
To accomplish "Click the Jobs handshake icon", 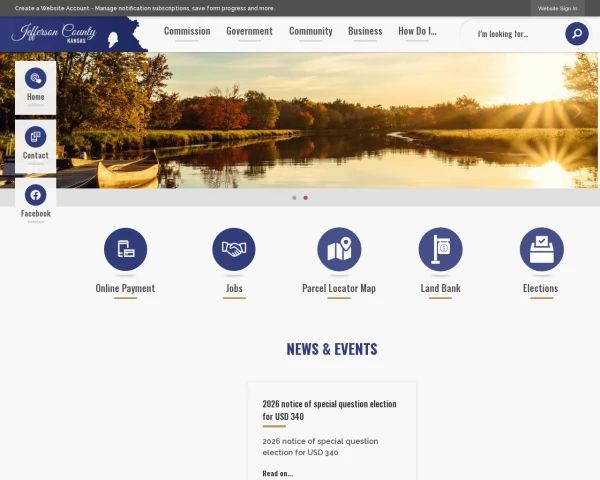I will tap(234, 249).
